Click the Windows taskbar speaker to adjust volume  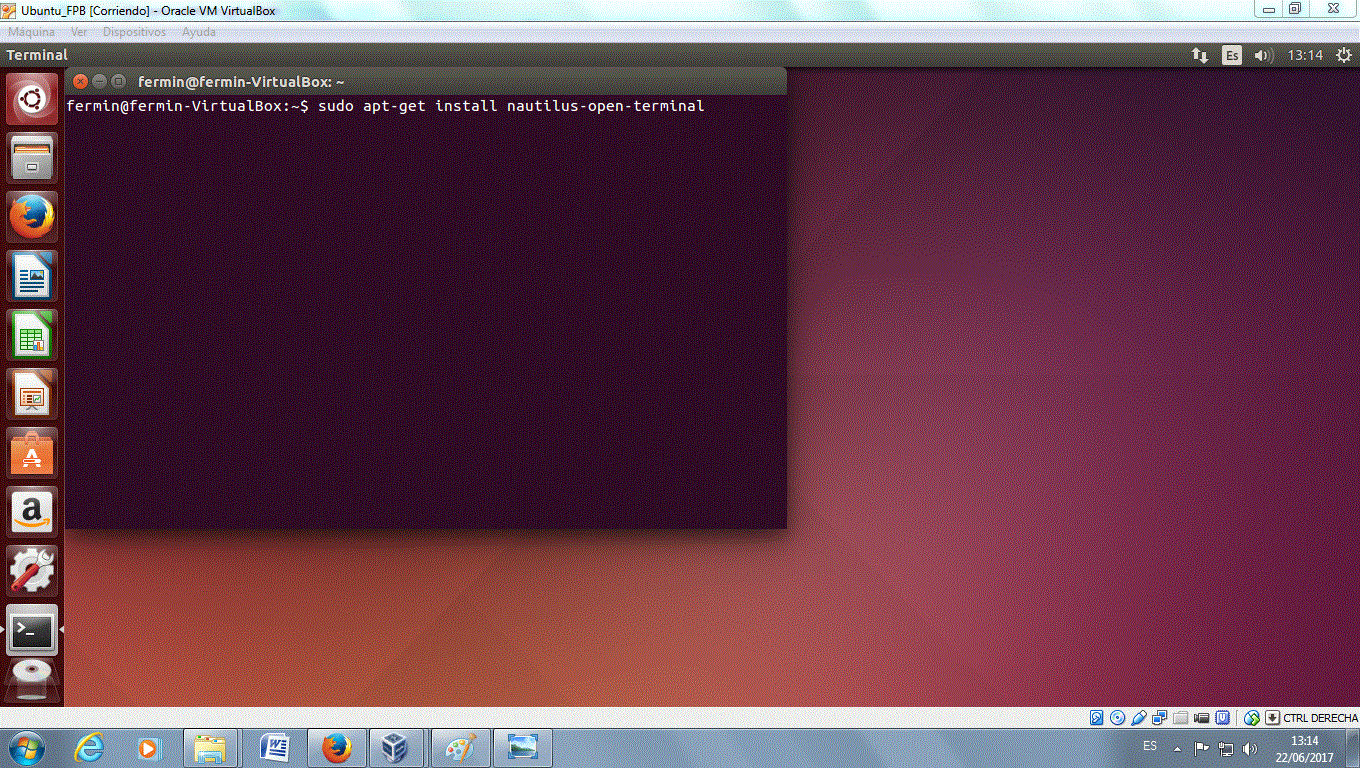pos(1250,746)
